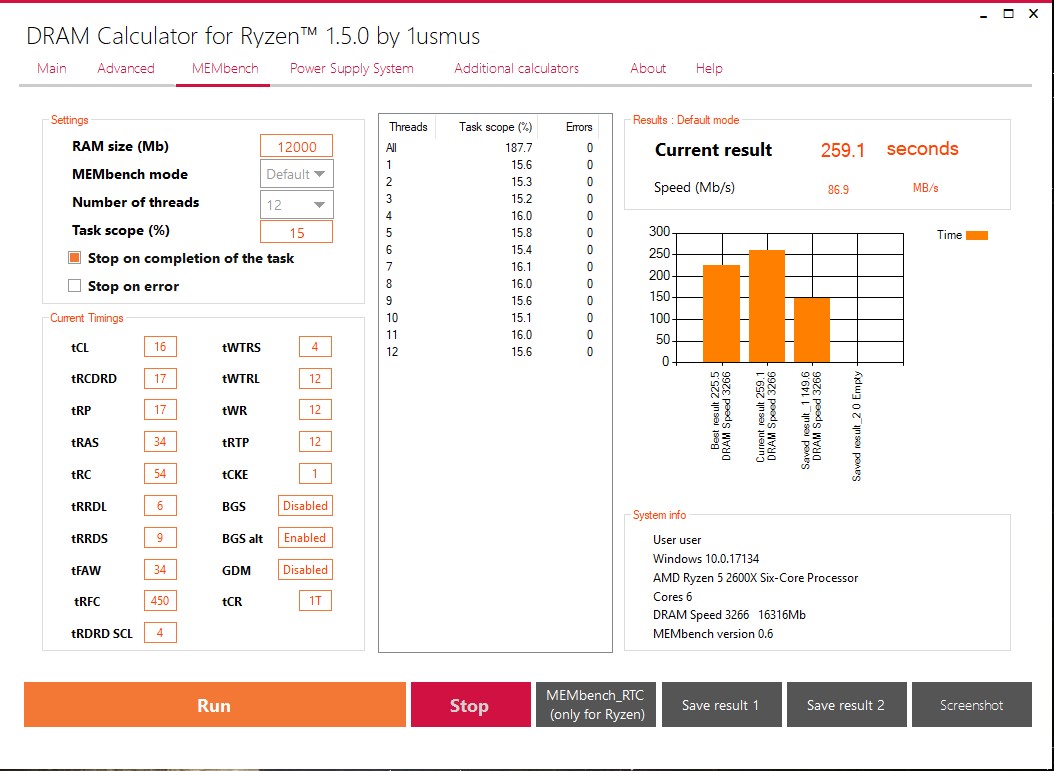Image resolution: width=1054 pixels, height=771 pixels.
Task: Select the Current result bar in chart
Action: point(767,307)
